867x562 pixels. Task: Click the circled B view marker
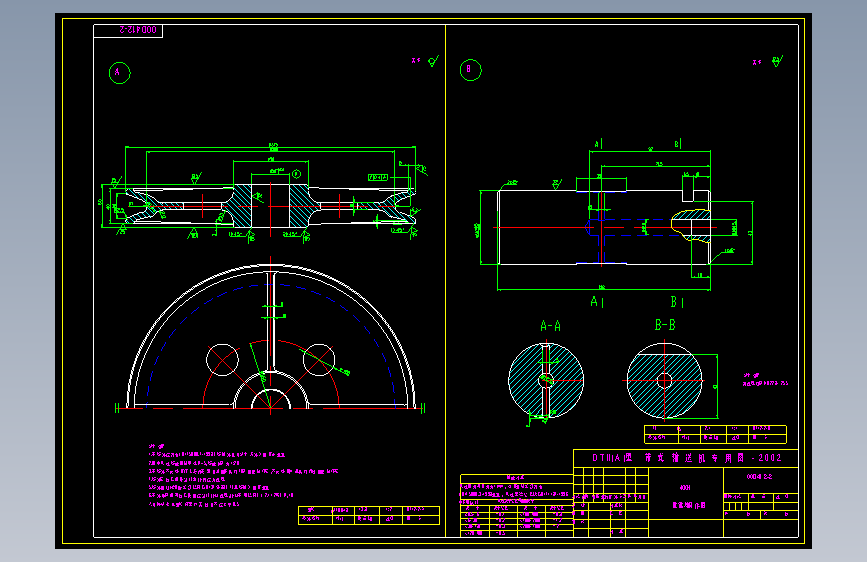[x=471, y=70]
